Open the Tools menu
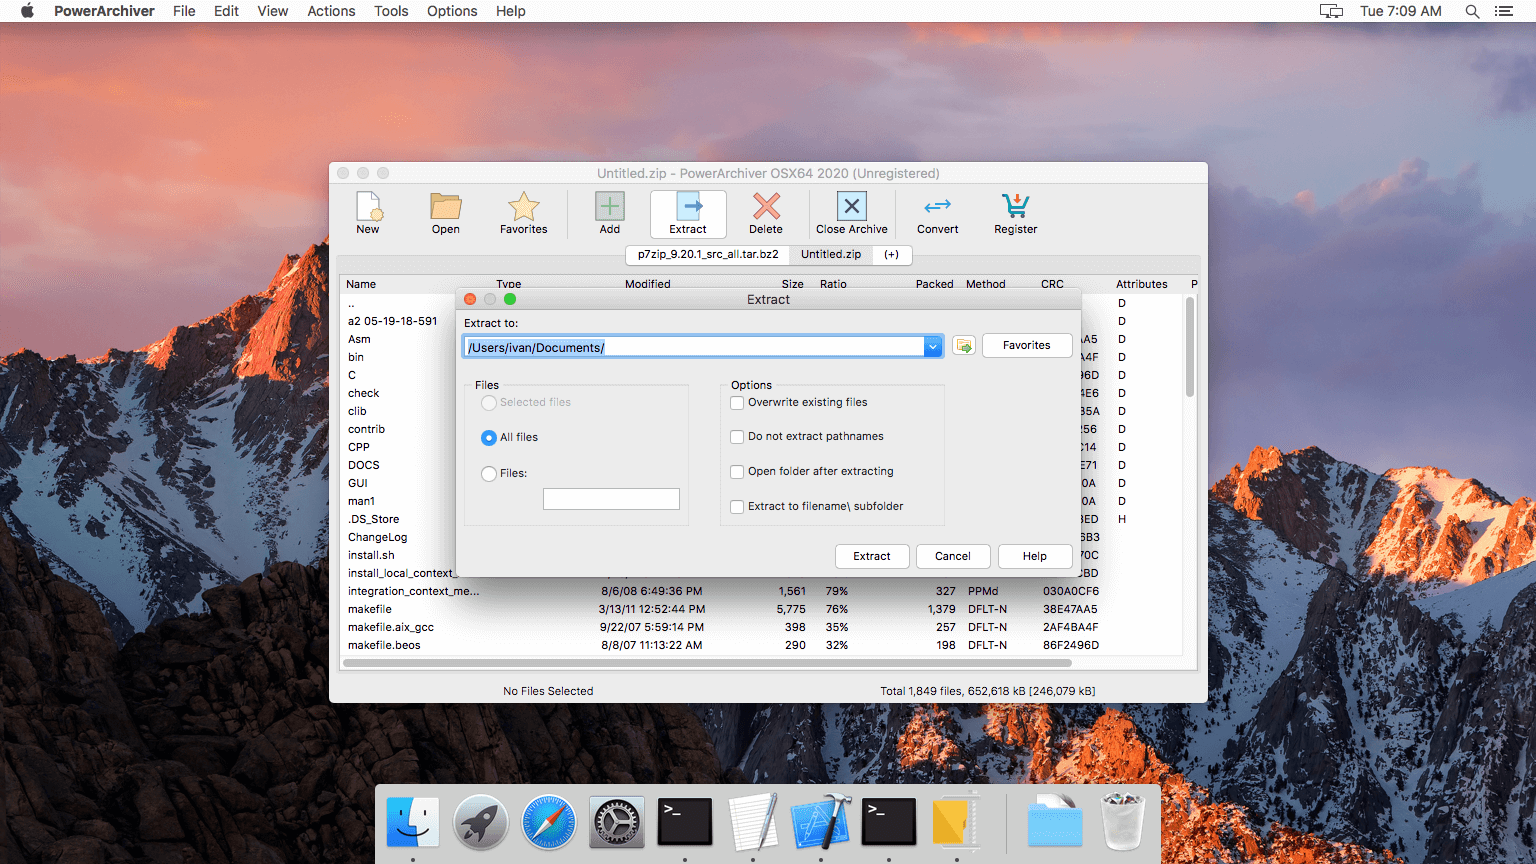 click(391, 11)
